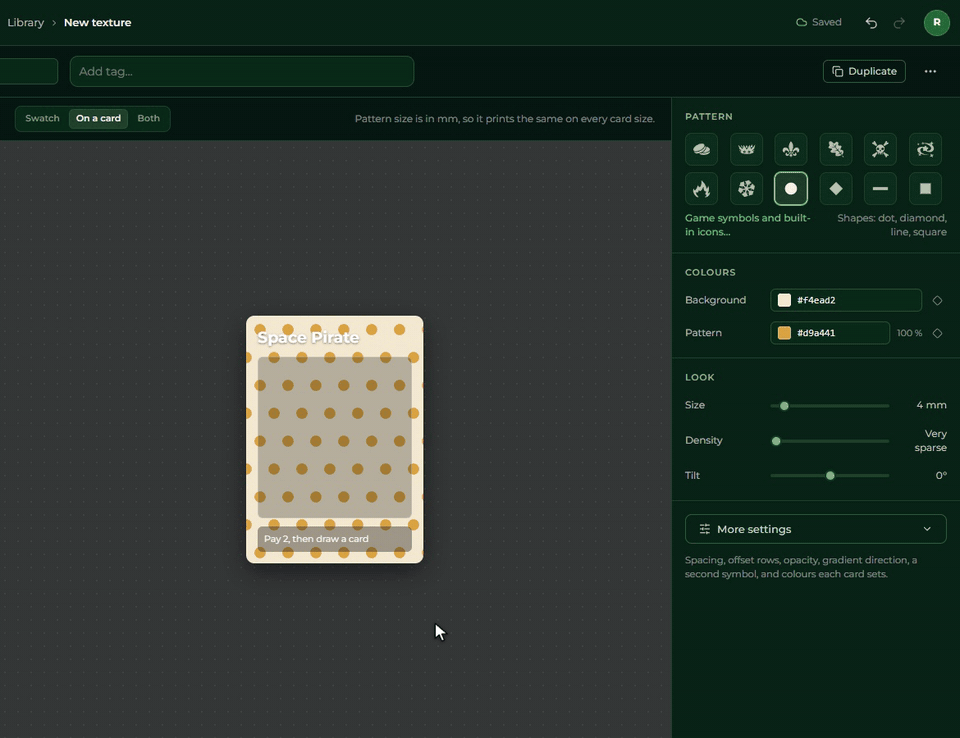
Task: Open Game symbols and built-in icons link
Action: pos(748,225)
